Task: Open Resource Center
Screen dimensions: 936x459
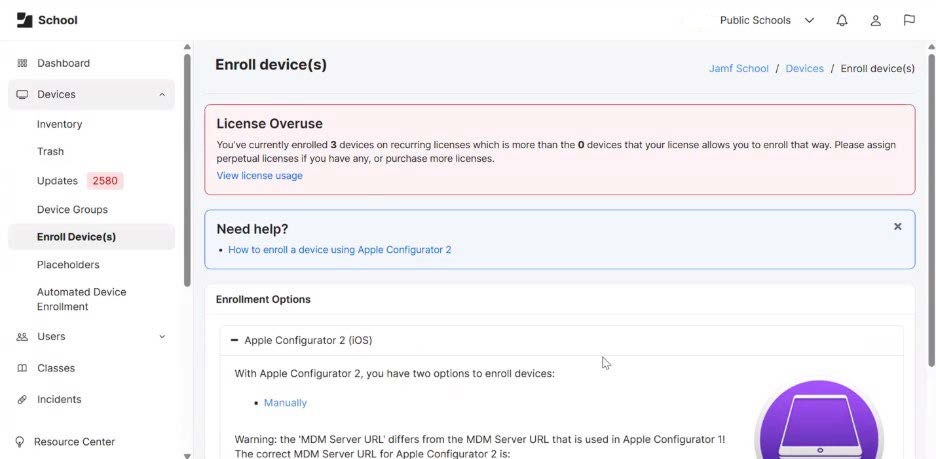Action: tap(75, 442)
